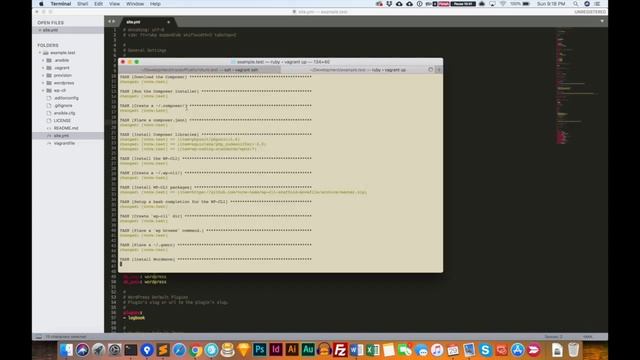Launch InDesign from the dock
The image size is (640, 360).
(x=276, y=350)
